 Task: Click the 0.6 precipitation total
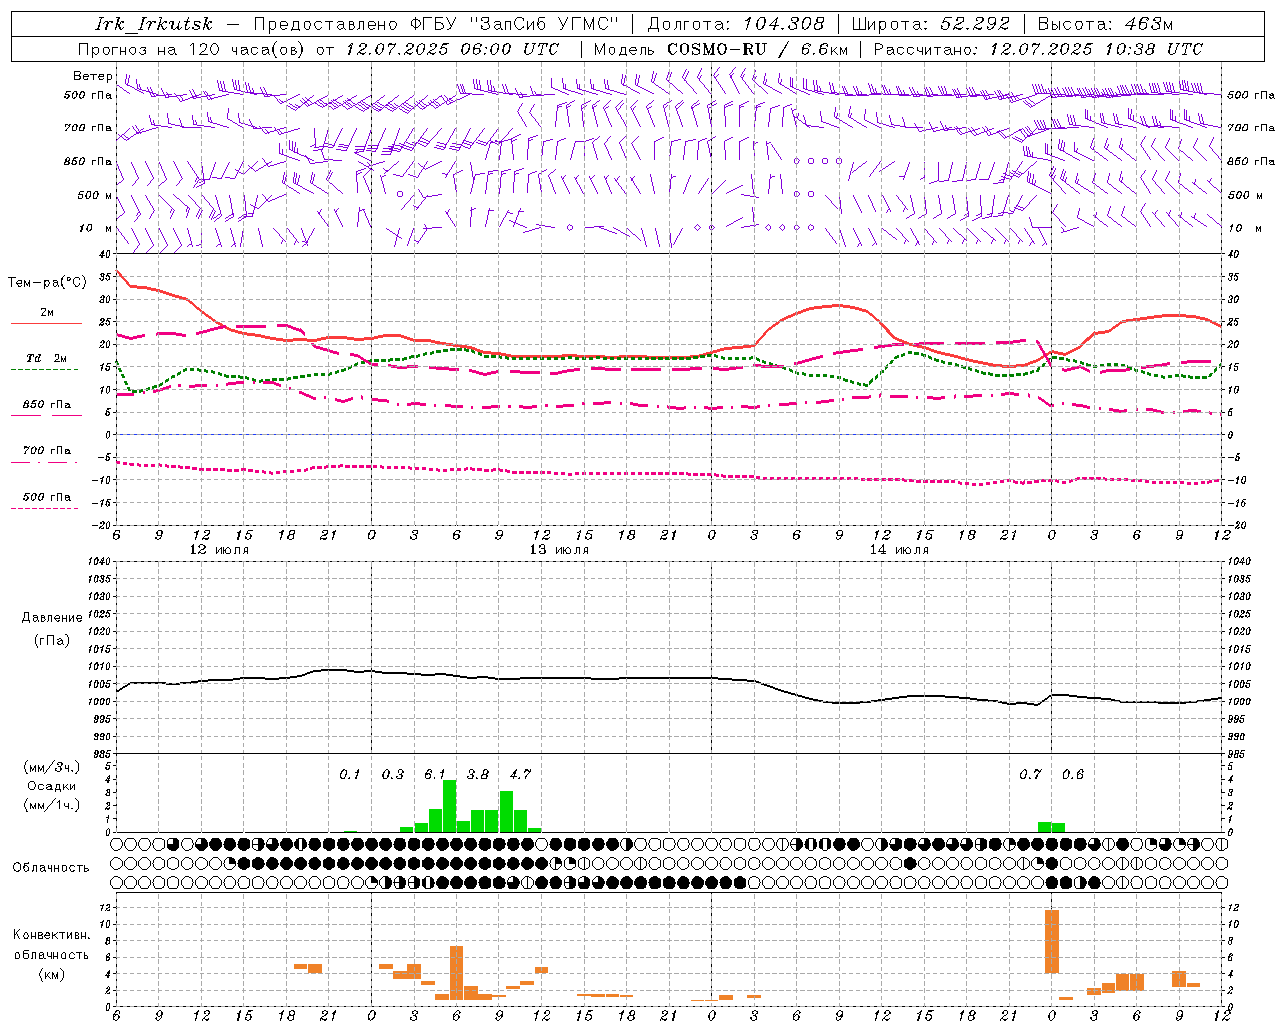coord(1073,774)
